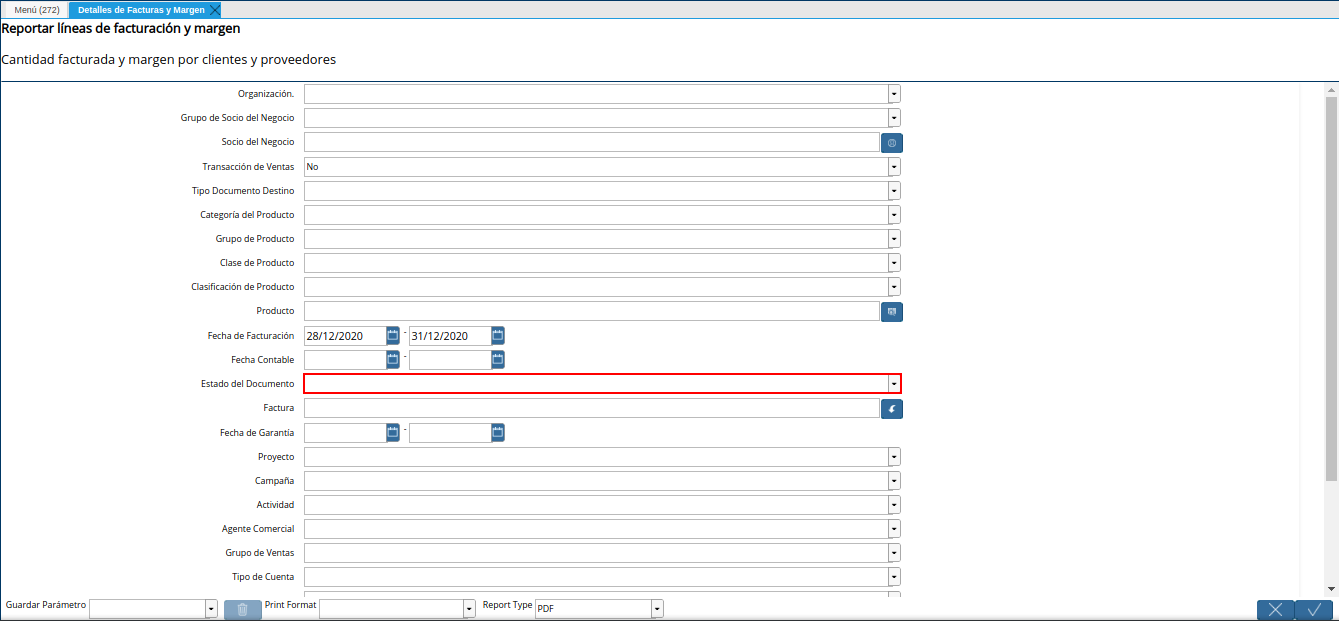The height and width of the screenshot is (621, 1339).
Task: Expand the Organización dropdown
Action: (894, 94)
